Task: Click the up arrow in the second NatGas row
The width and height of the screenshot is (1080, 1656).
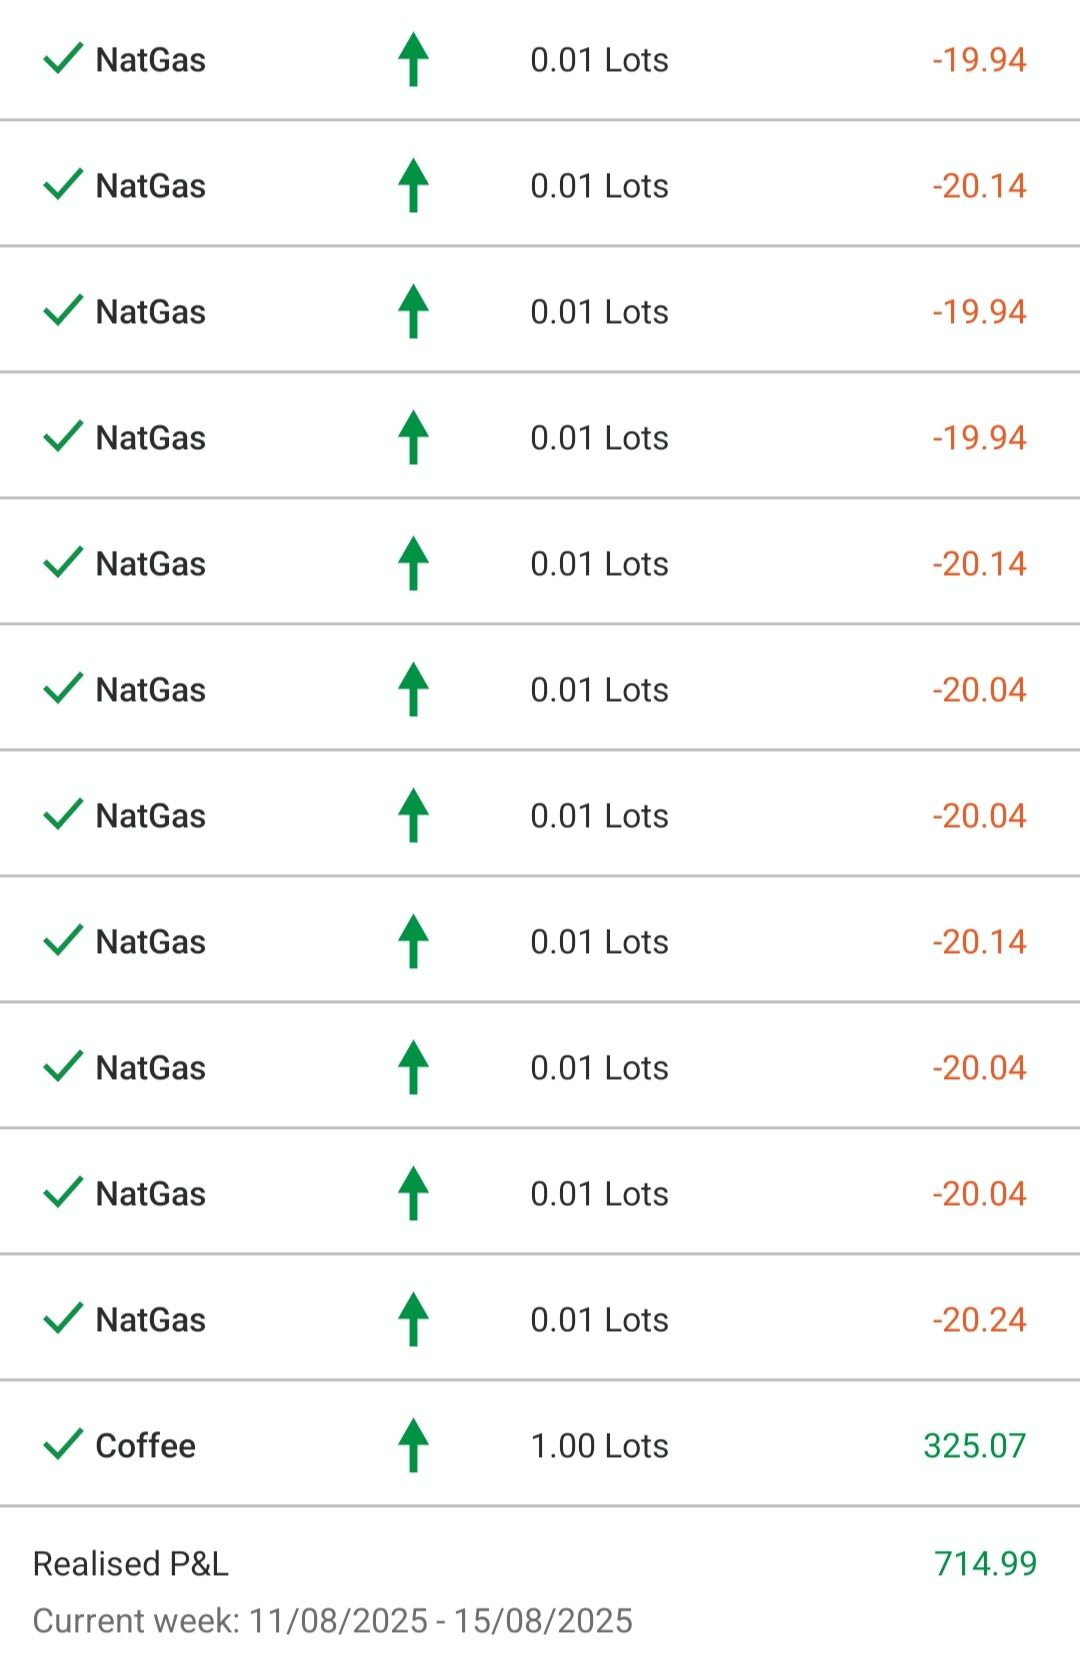Action: click(x=413, y=185)
